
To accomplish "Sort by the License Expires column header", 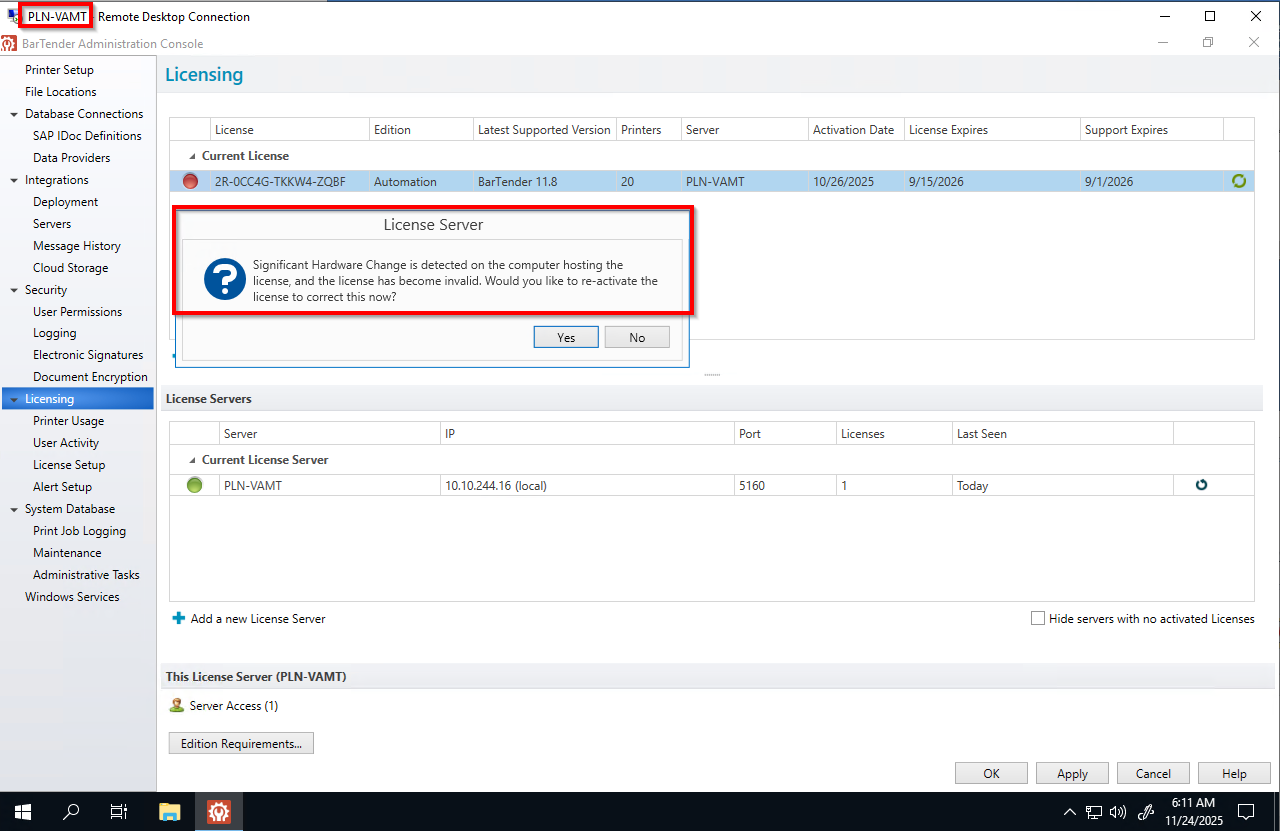I will (992, 130).
